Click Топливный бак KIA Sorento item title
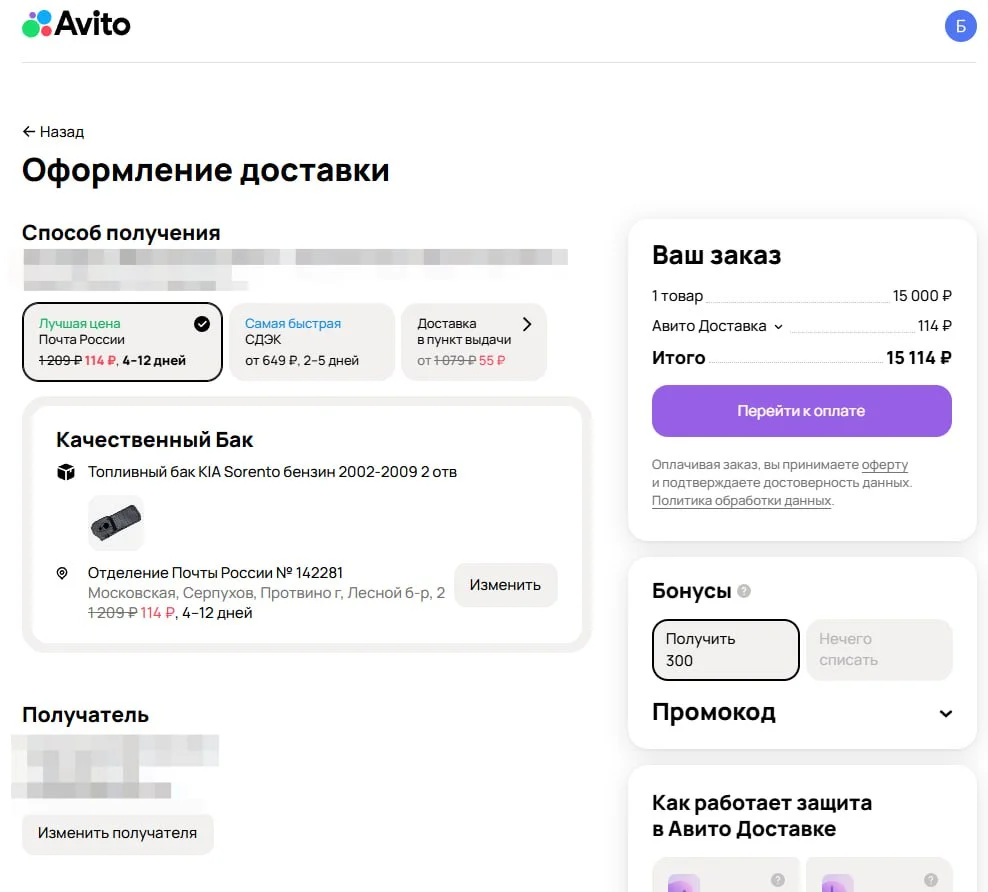The image size is (988, 892). click(272, 472)
